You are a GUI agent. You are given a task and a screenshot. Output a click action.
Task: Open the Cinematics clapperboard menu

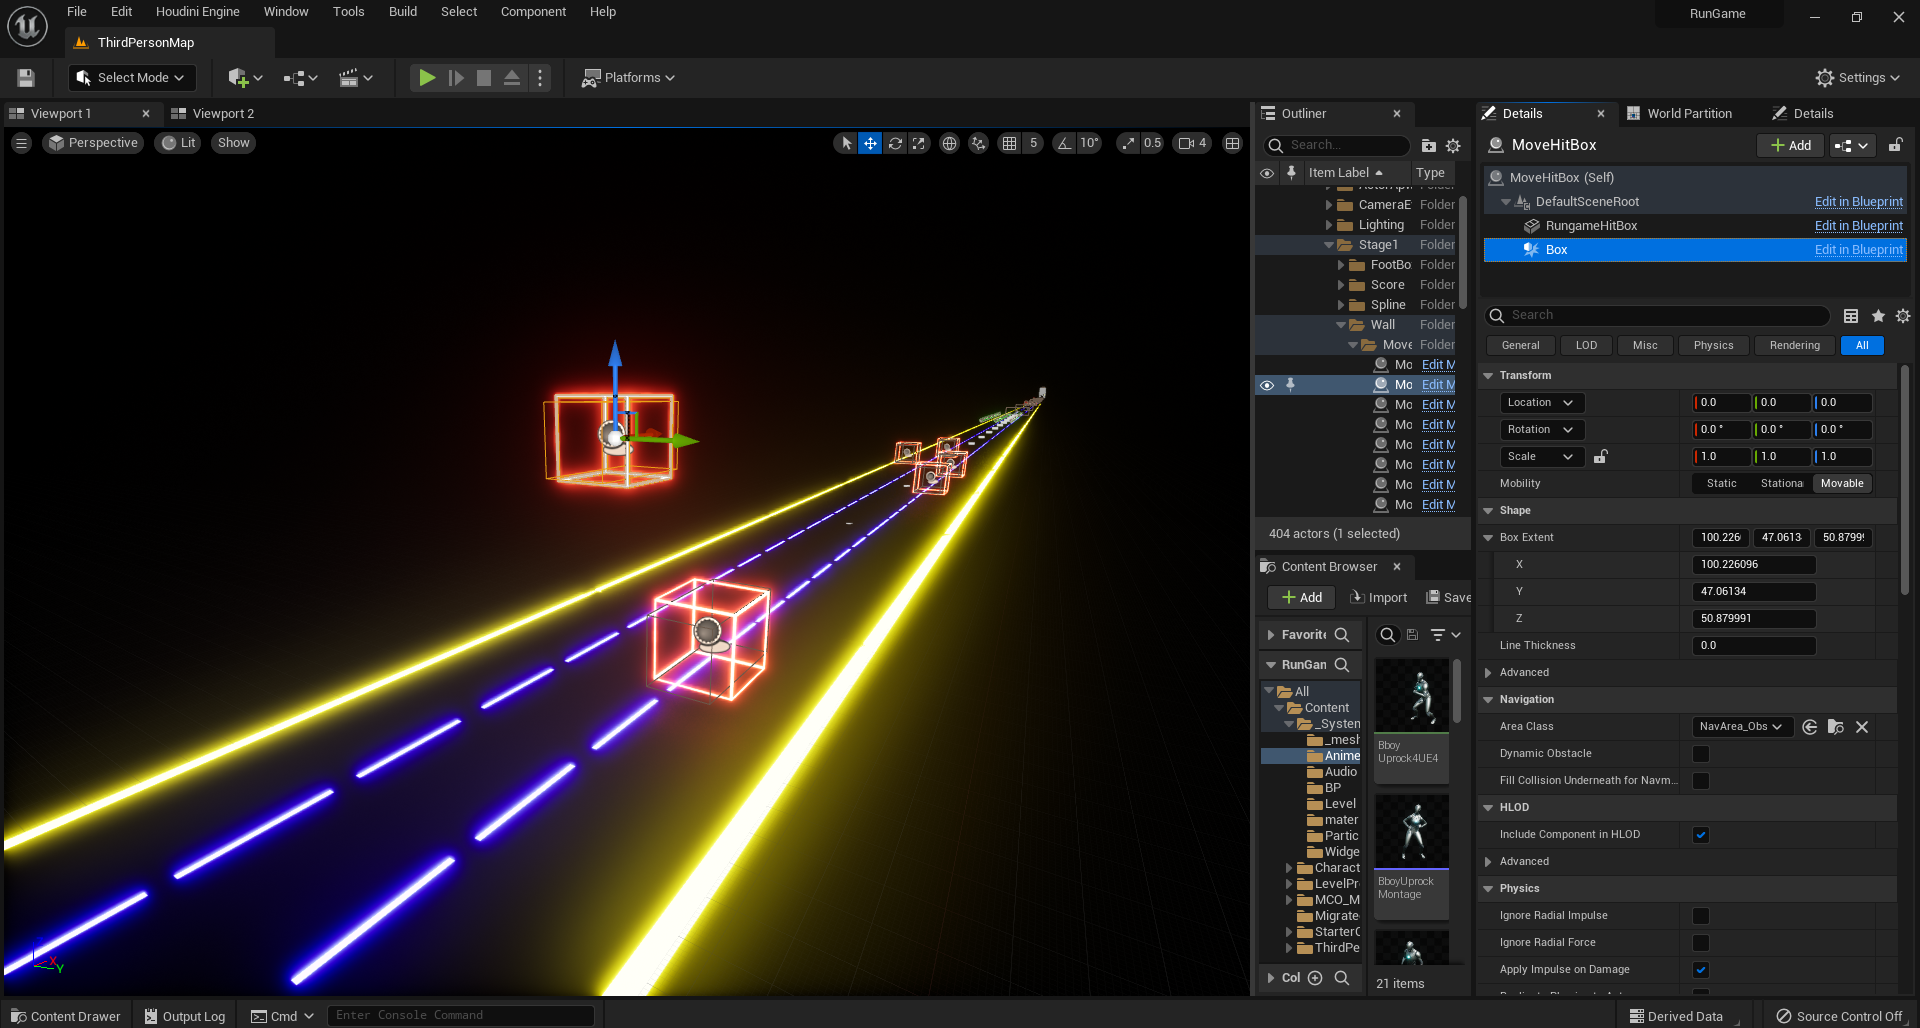coord(355,78)
